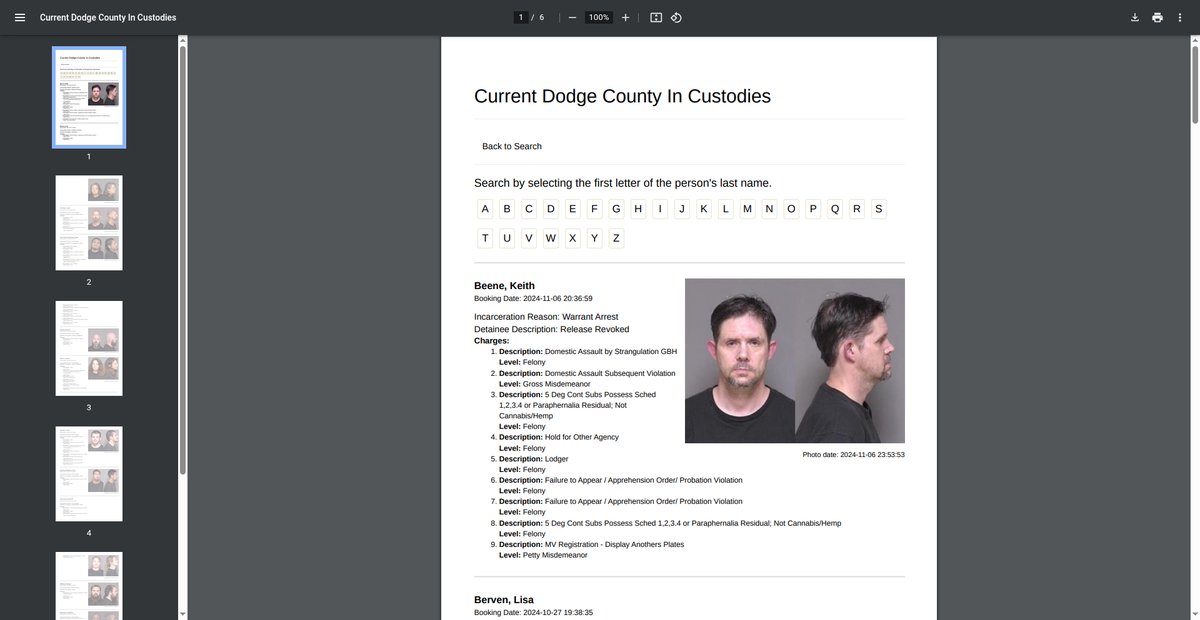Open the page 5 thumbnail
This screenshot has width=1200, height=620.
(89, 586)
